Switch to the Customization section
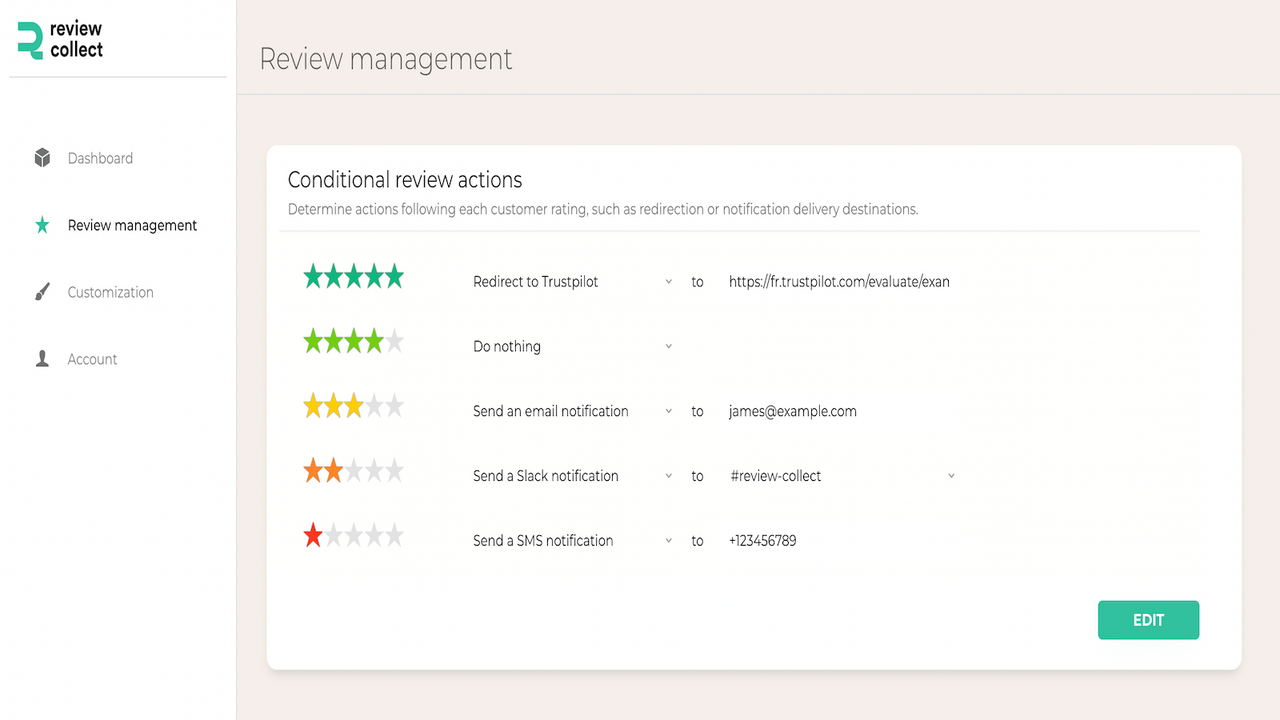Image resolution: width=1280 pixels, height=720 pixels. click(110, 291)
